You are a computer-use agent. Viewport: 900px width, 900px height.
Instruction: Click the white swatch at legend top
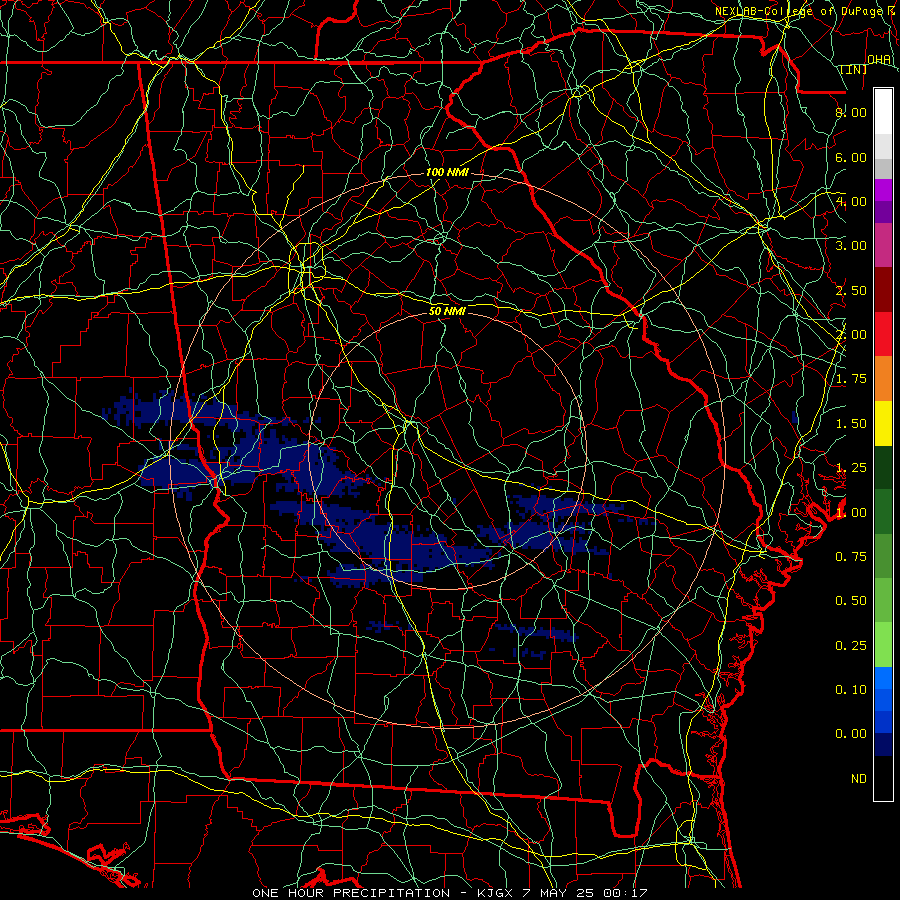[883, 112]
